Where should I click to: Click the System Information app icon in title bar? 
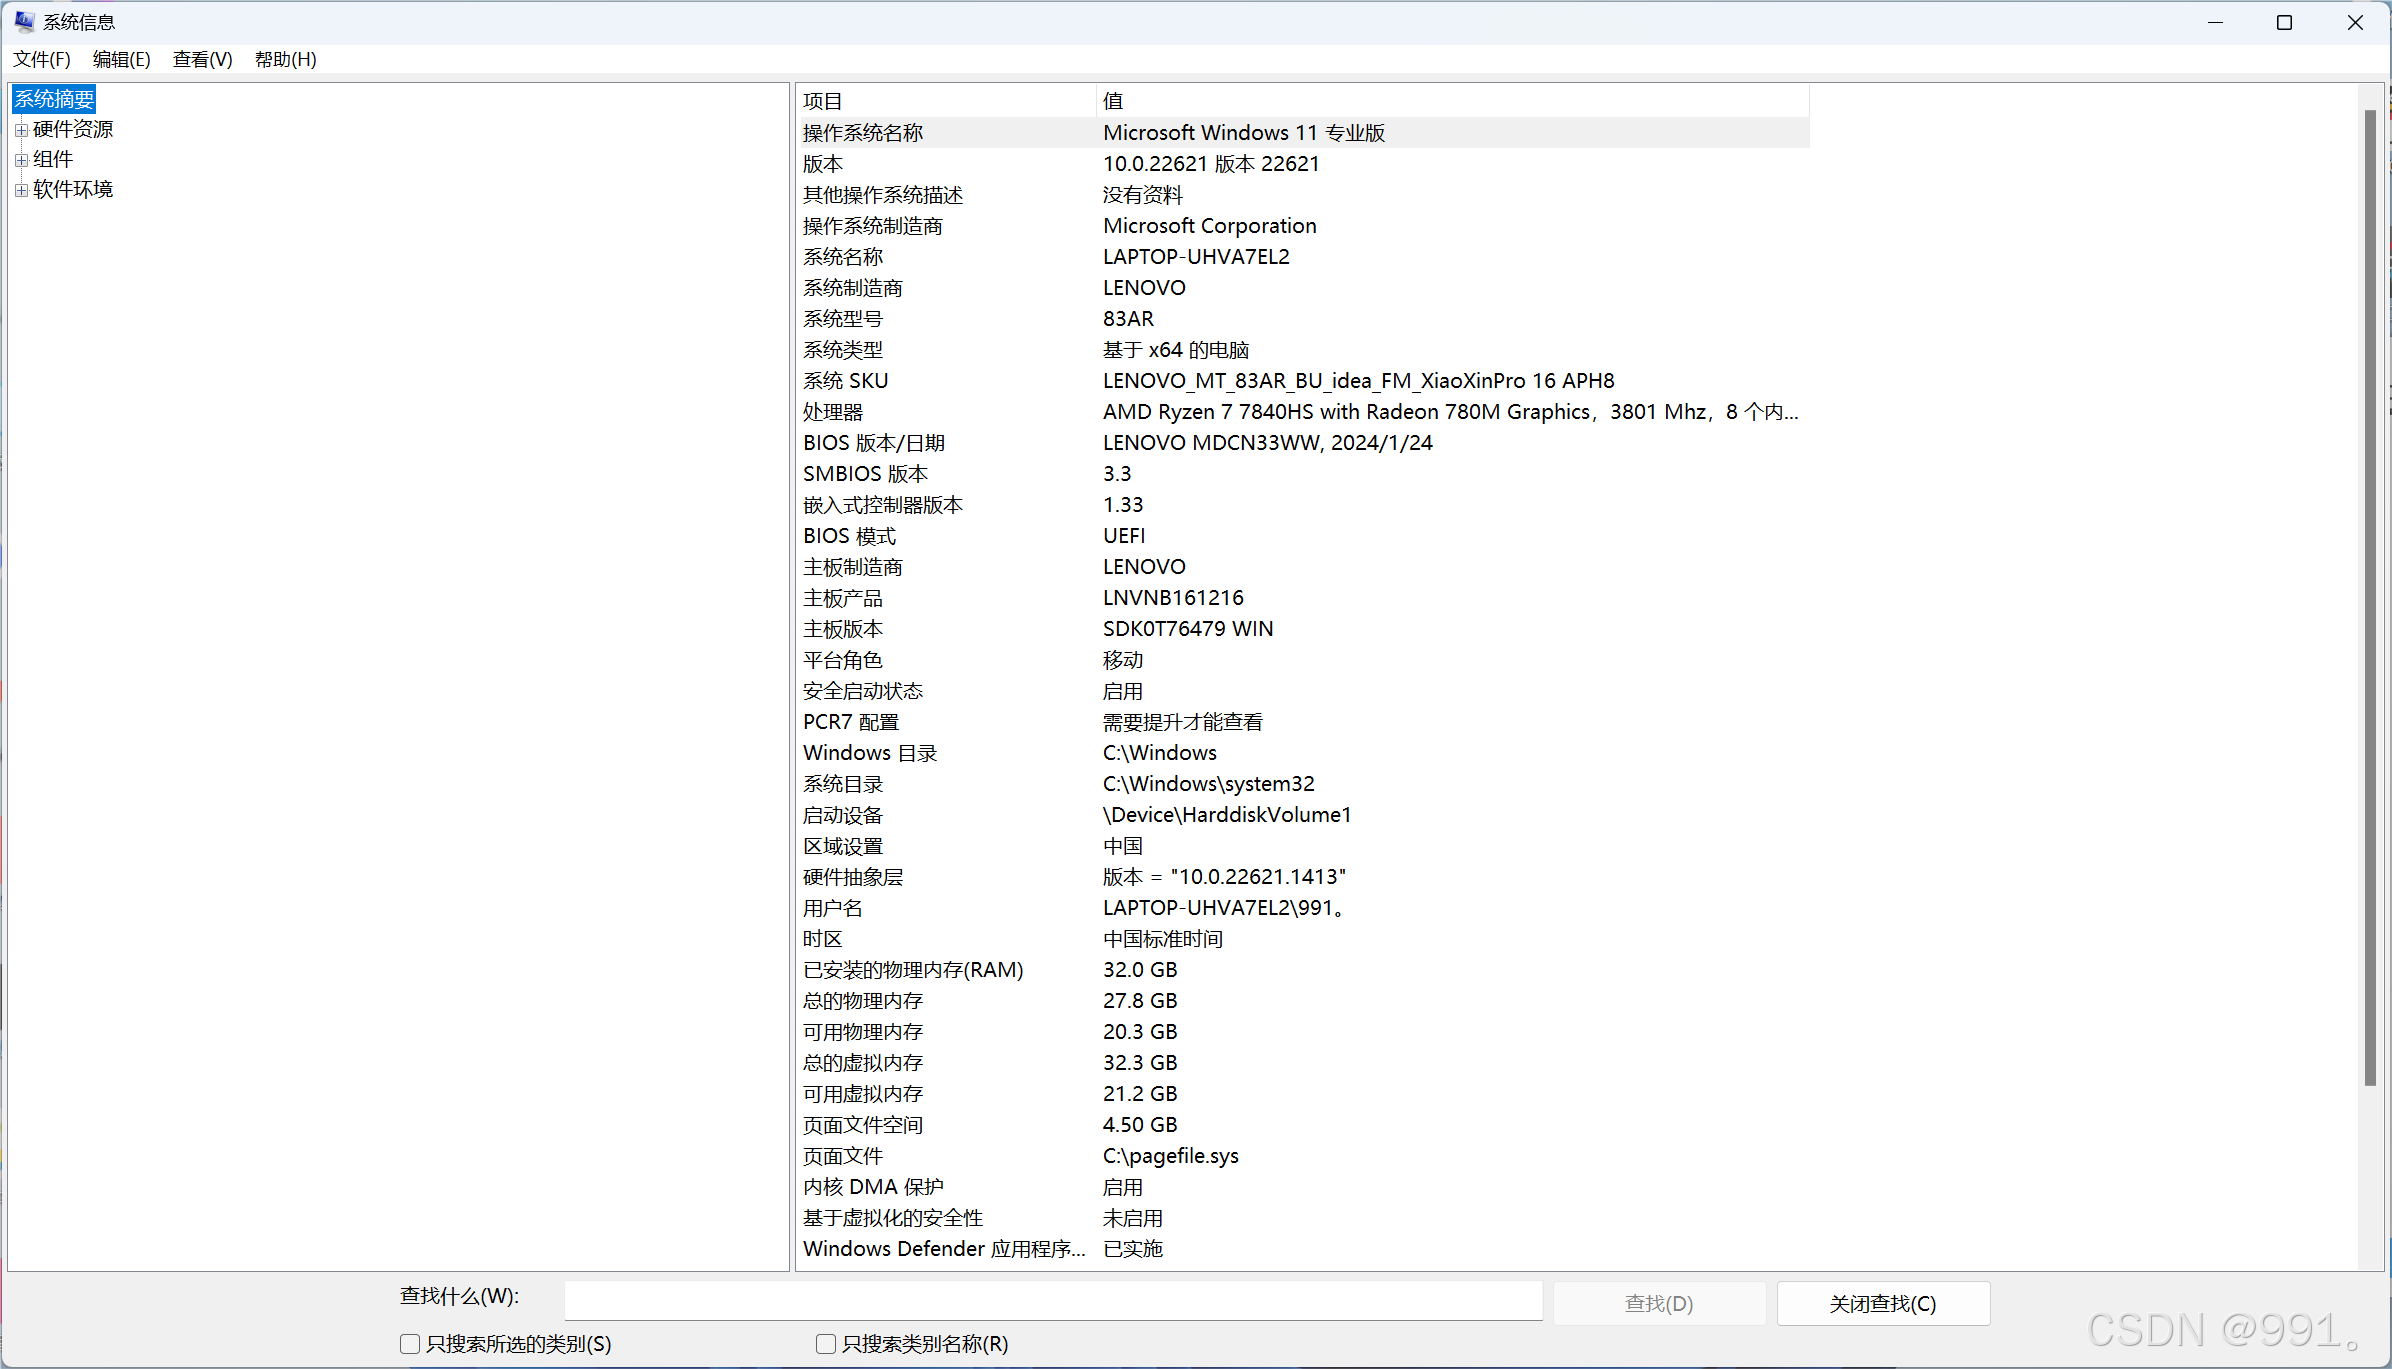click(x=24, y=21)
